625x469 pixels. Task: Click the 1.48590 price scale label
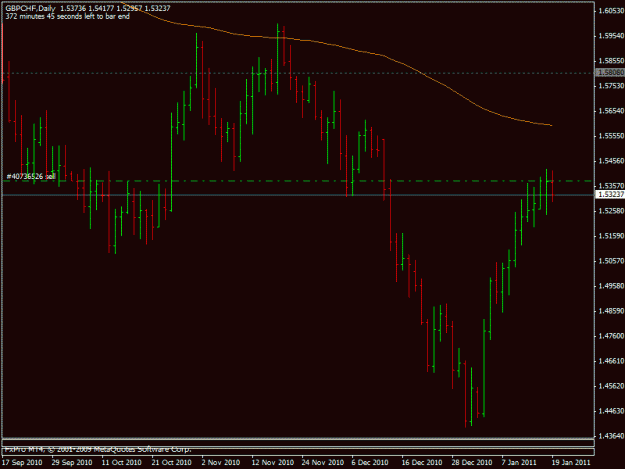[611, 311]
